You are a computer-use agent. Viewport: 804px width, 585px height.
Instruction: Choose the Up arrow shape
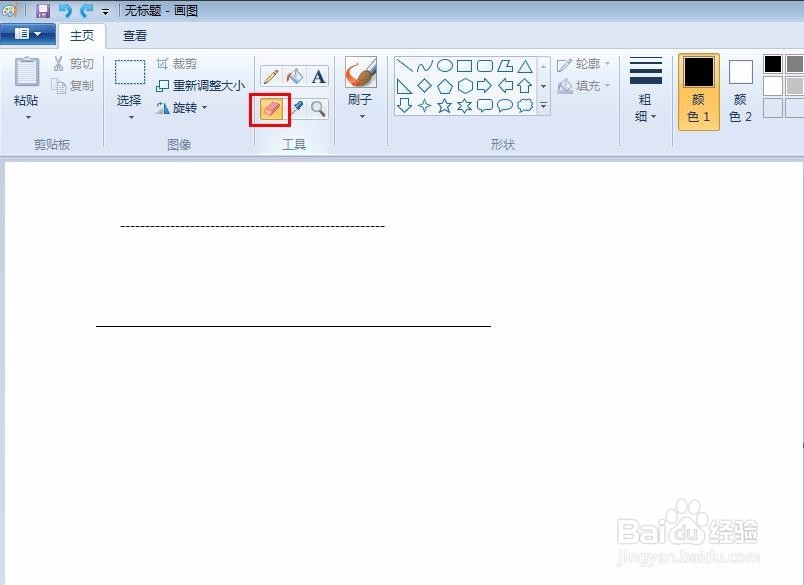coord(525,86)
